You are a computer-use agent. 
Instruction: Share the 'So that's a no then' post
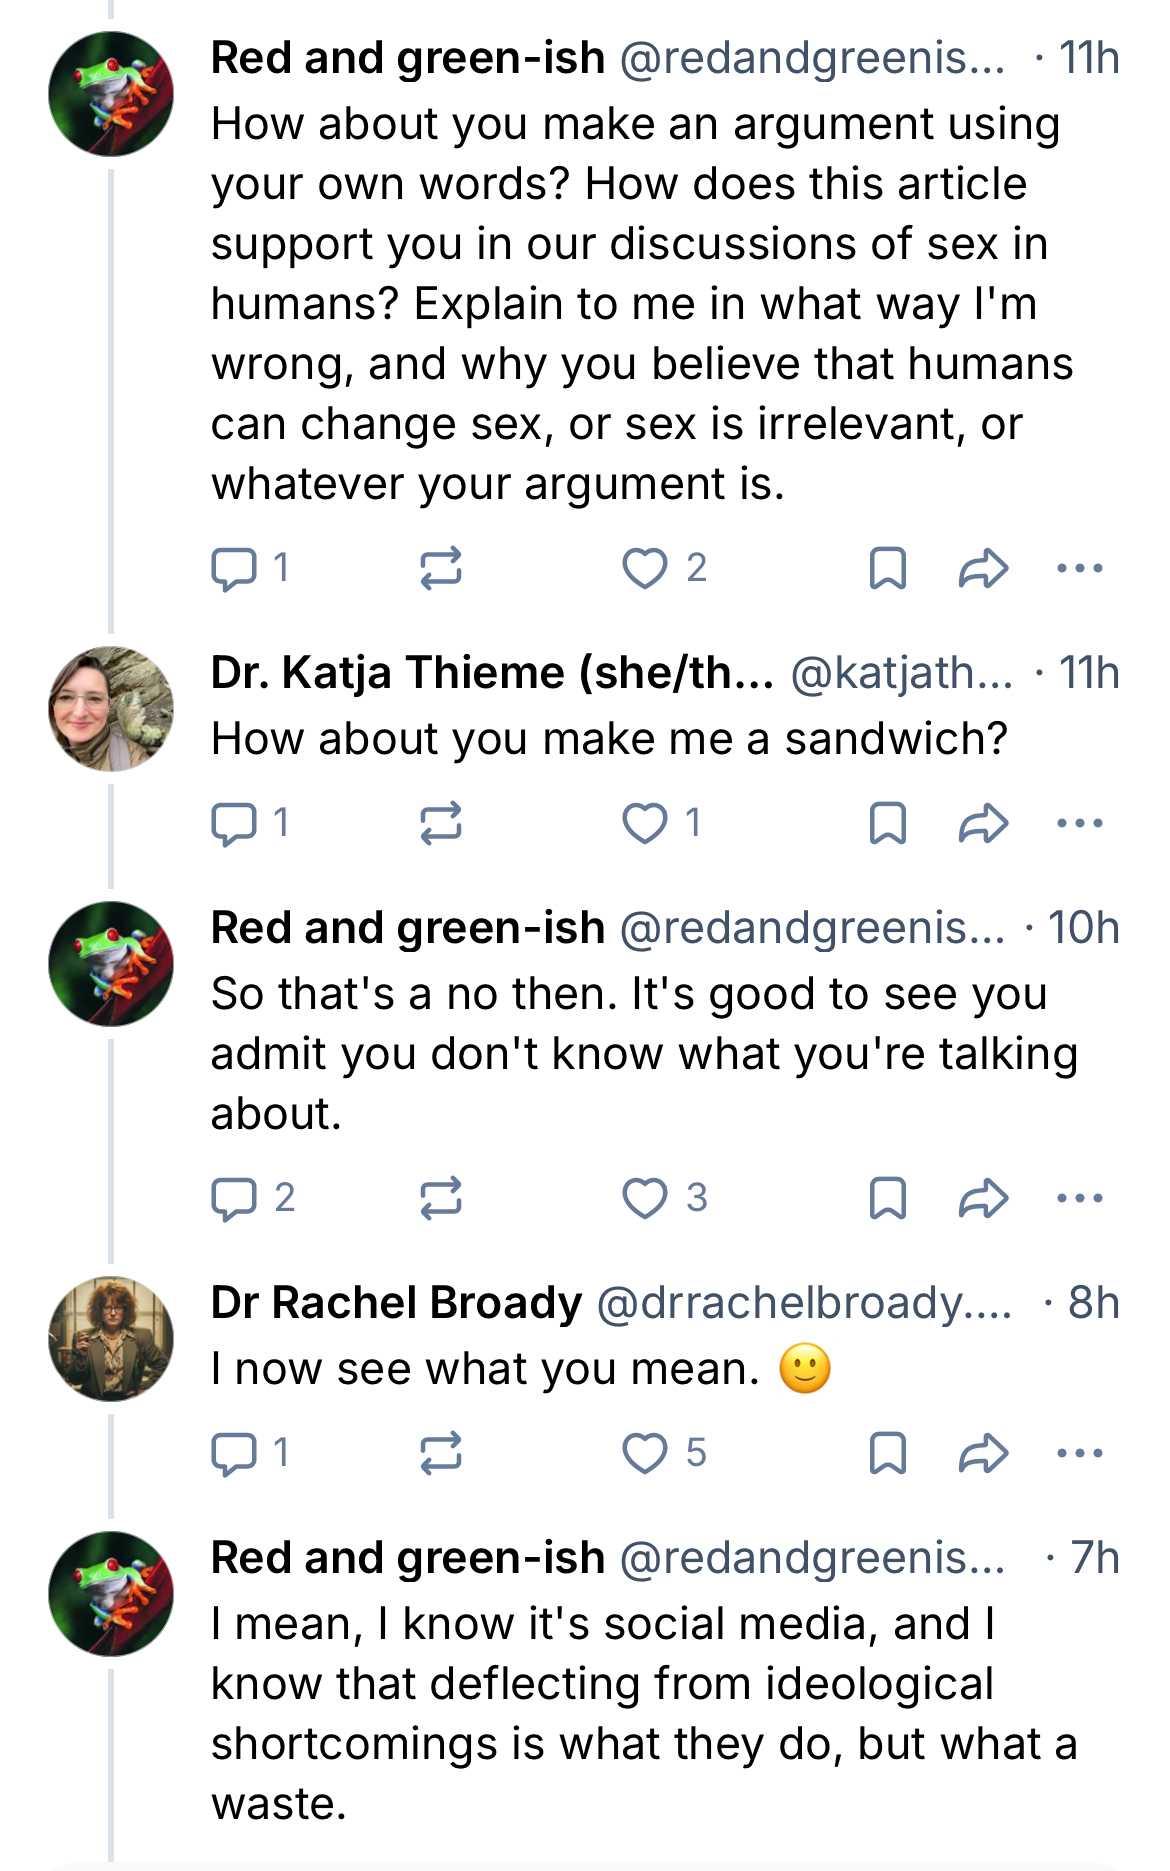coord(983,1198)
